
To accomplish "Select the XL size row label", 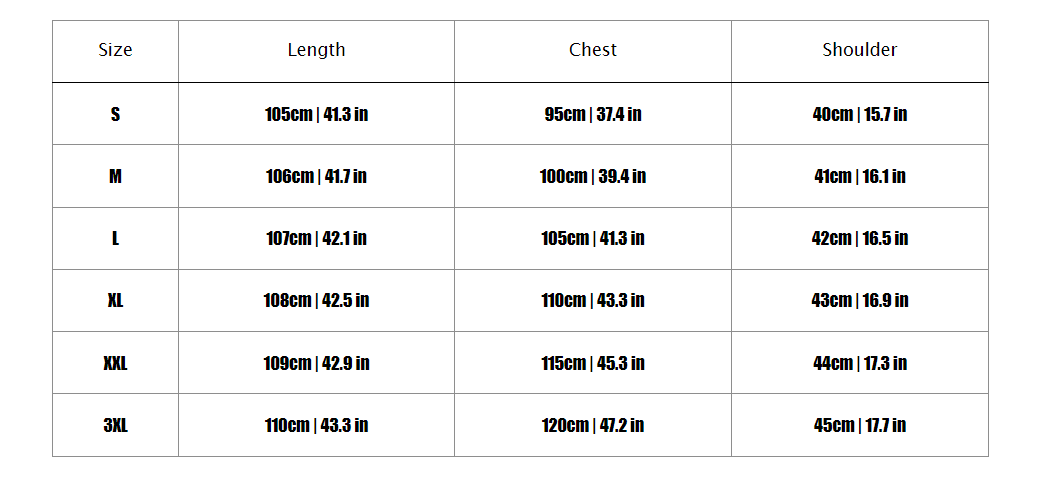I will (115, 300).
